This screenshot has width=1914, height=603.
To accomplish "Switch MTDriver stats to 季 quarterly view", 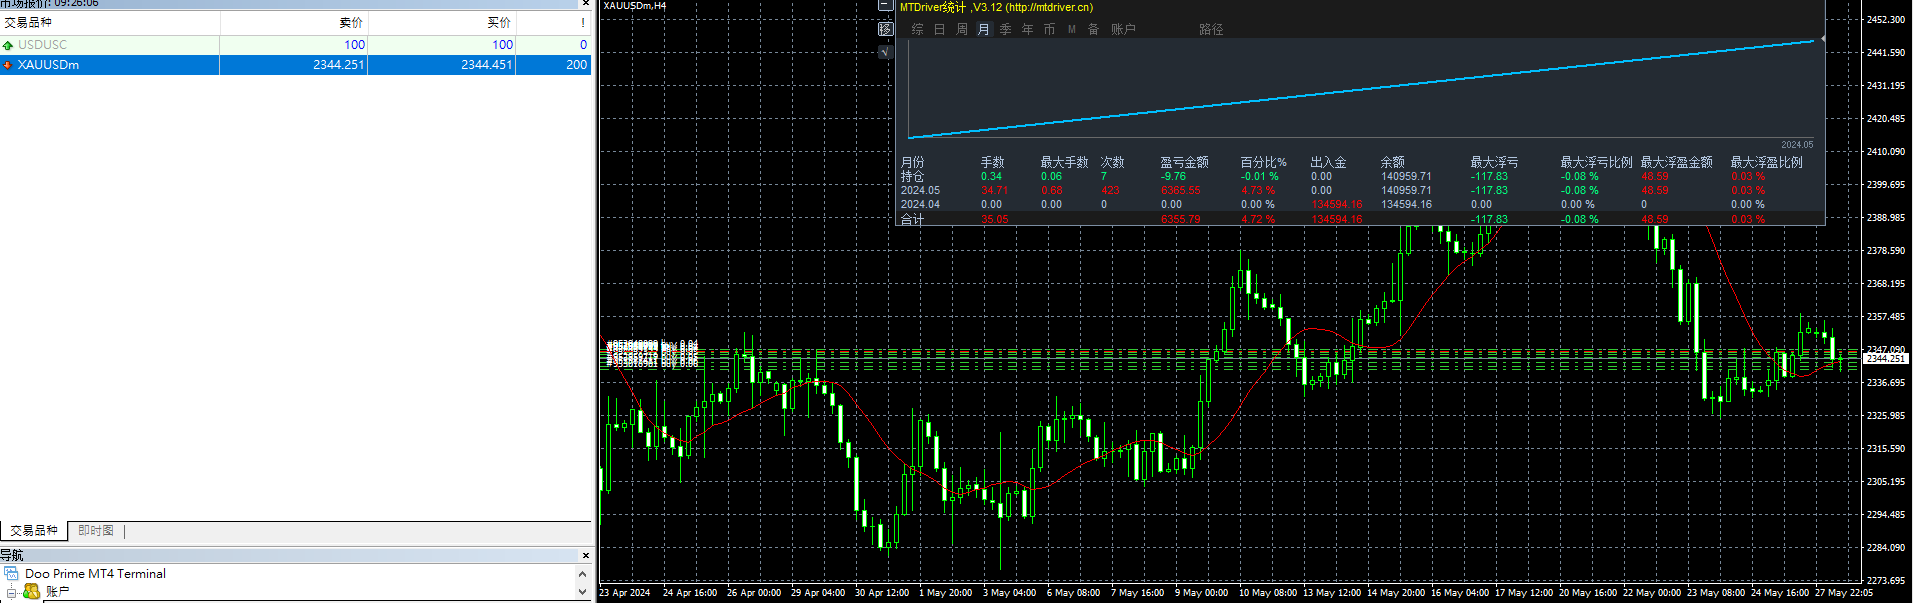I will tap(1006, 30).
